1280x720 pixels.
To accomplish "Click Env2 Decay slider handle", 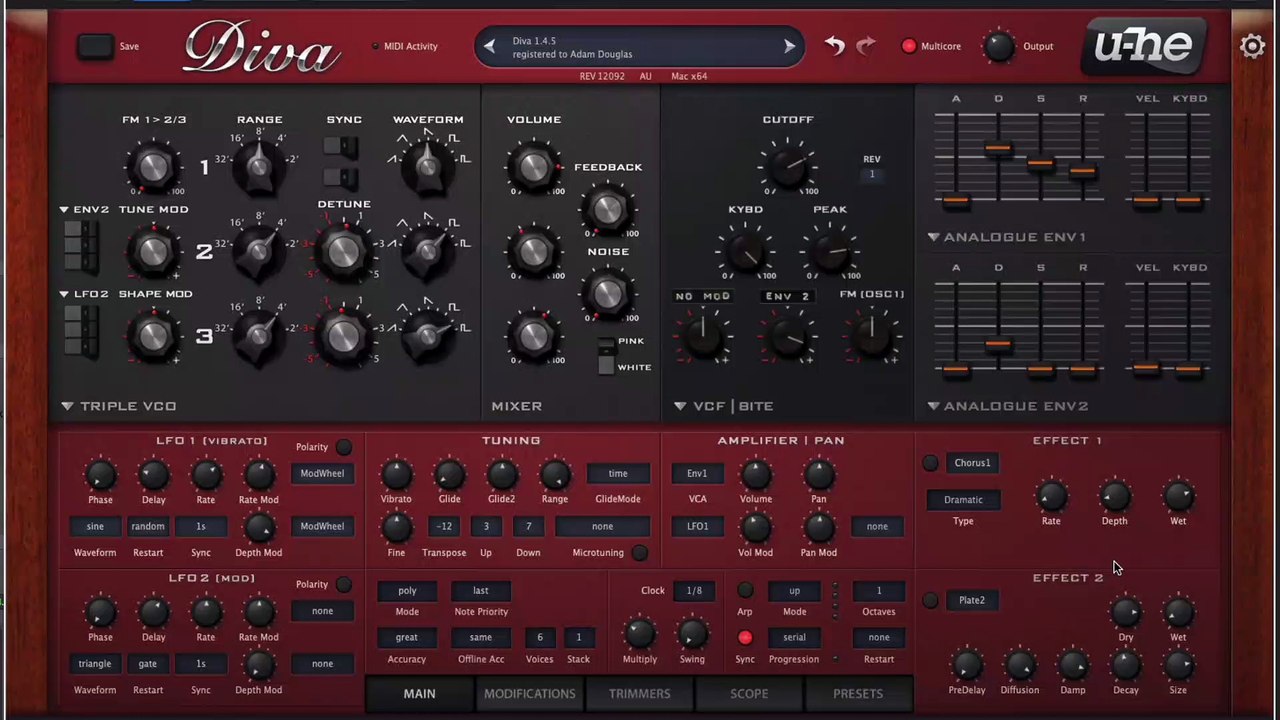I will pos(998,345).
